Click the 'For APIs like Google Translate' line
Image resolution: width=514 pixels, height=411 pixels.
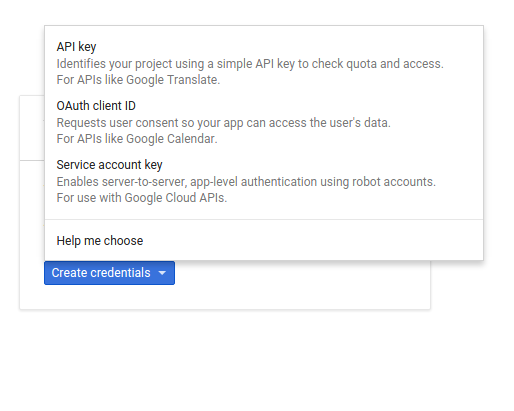coord(138,80)
